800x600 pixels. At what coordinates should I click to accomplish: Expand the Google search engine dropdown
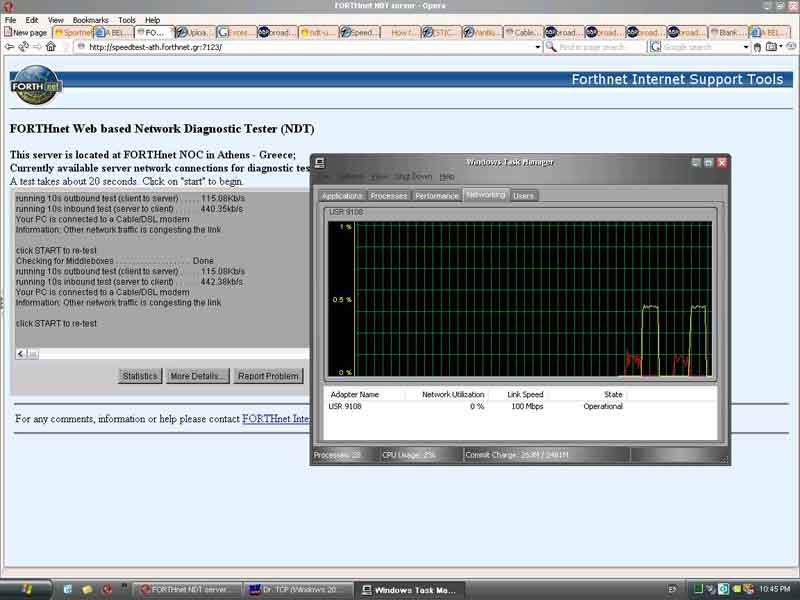click(x=746, y=47)
